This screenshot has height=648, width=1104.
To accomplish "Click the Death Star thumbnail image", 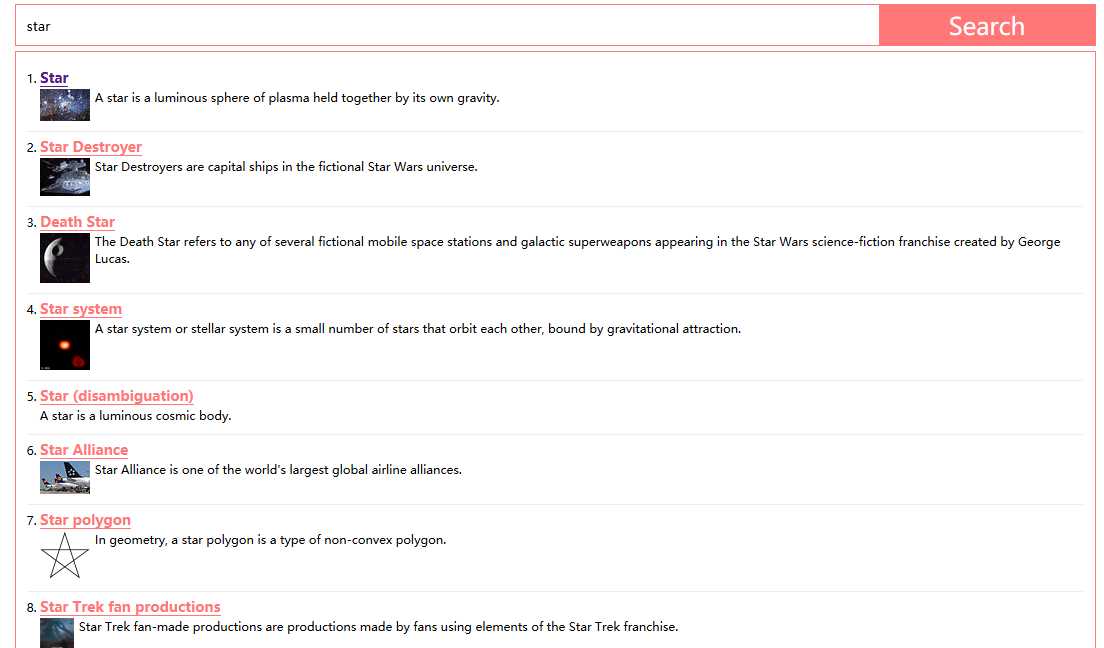I will pos(65,258).
